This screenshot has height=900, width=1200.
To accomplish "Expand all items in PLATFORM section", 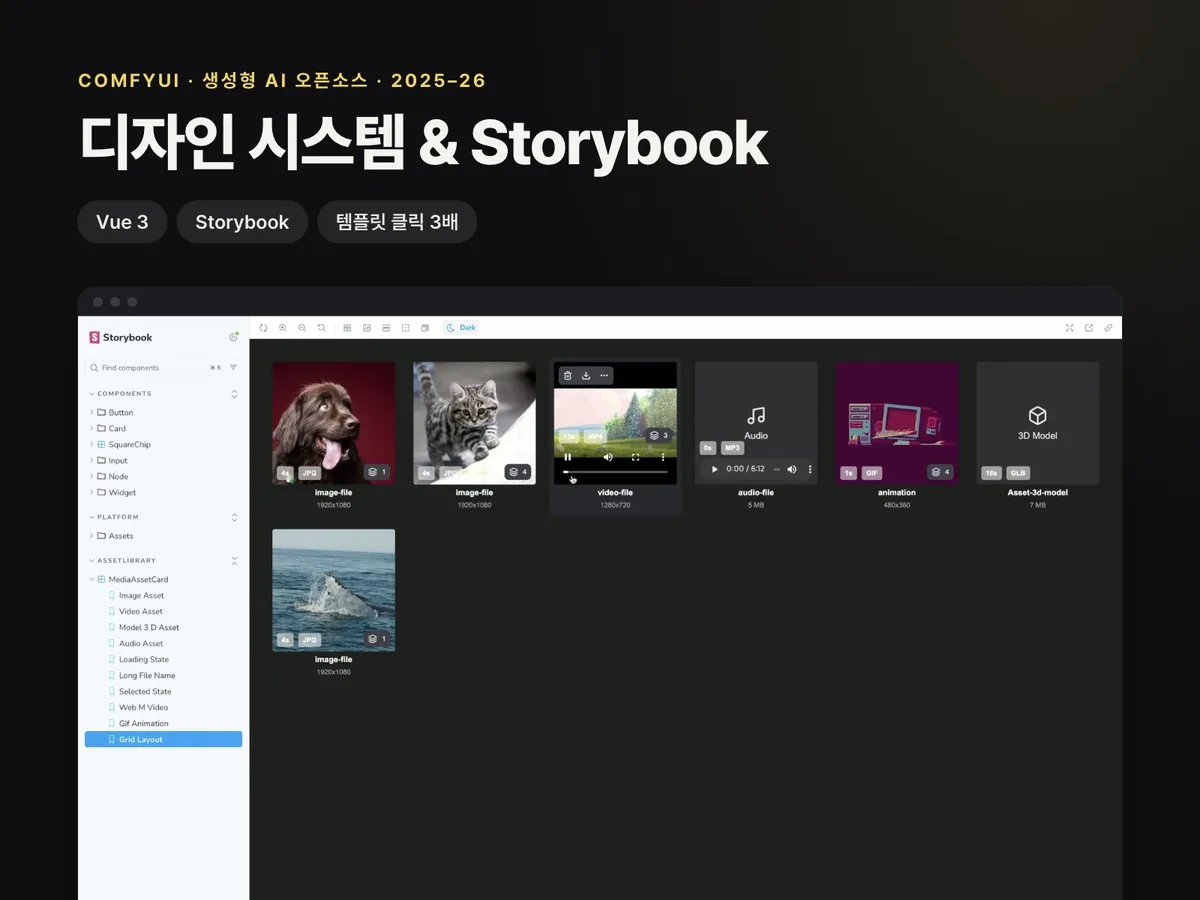I will (x=235, y=517).
